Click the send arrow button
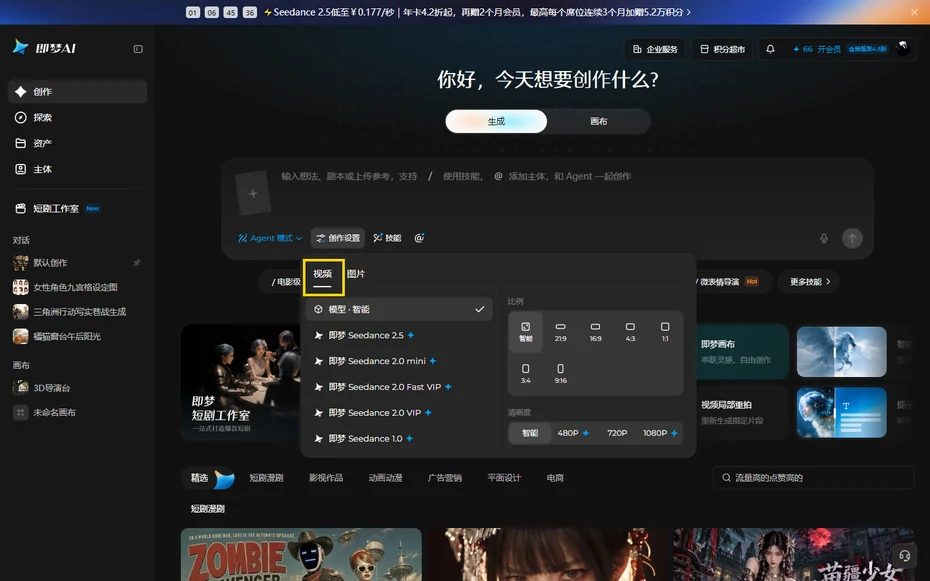This screenshot has width=930, height=581. [852, 238]
